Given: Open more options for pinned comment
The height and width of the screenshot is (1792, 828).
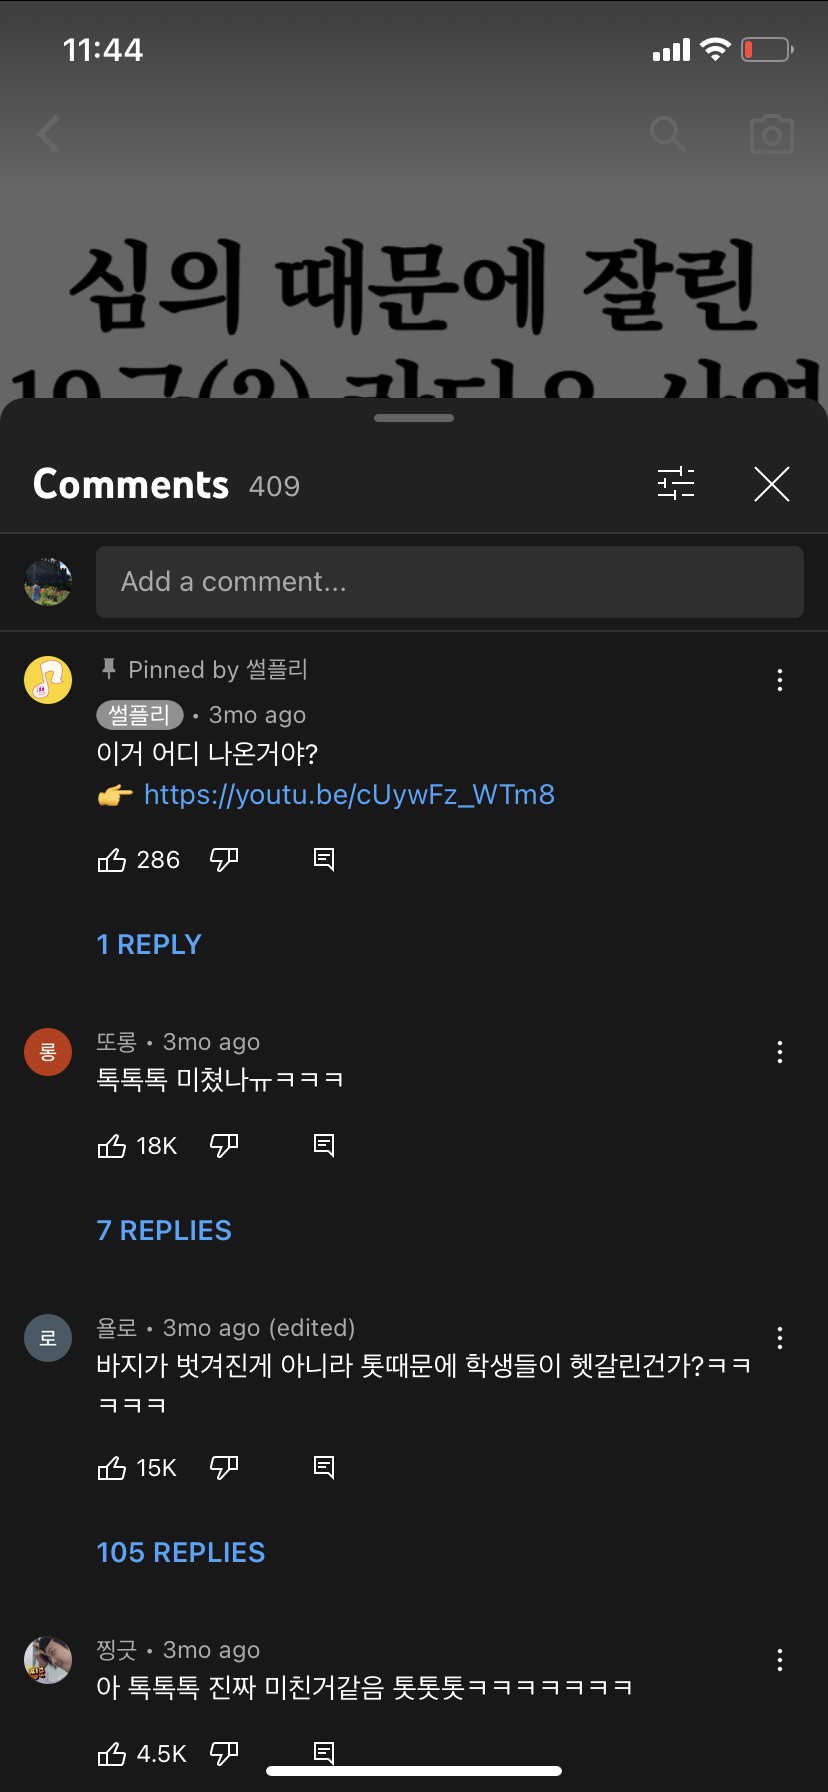Looking at the screenshot, I should point(780,681).
